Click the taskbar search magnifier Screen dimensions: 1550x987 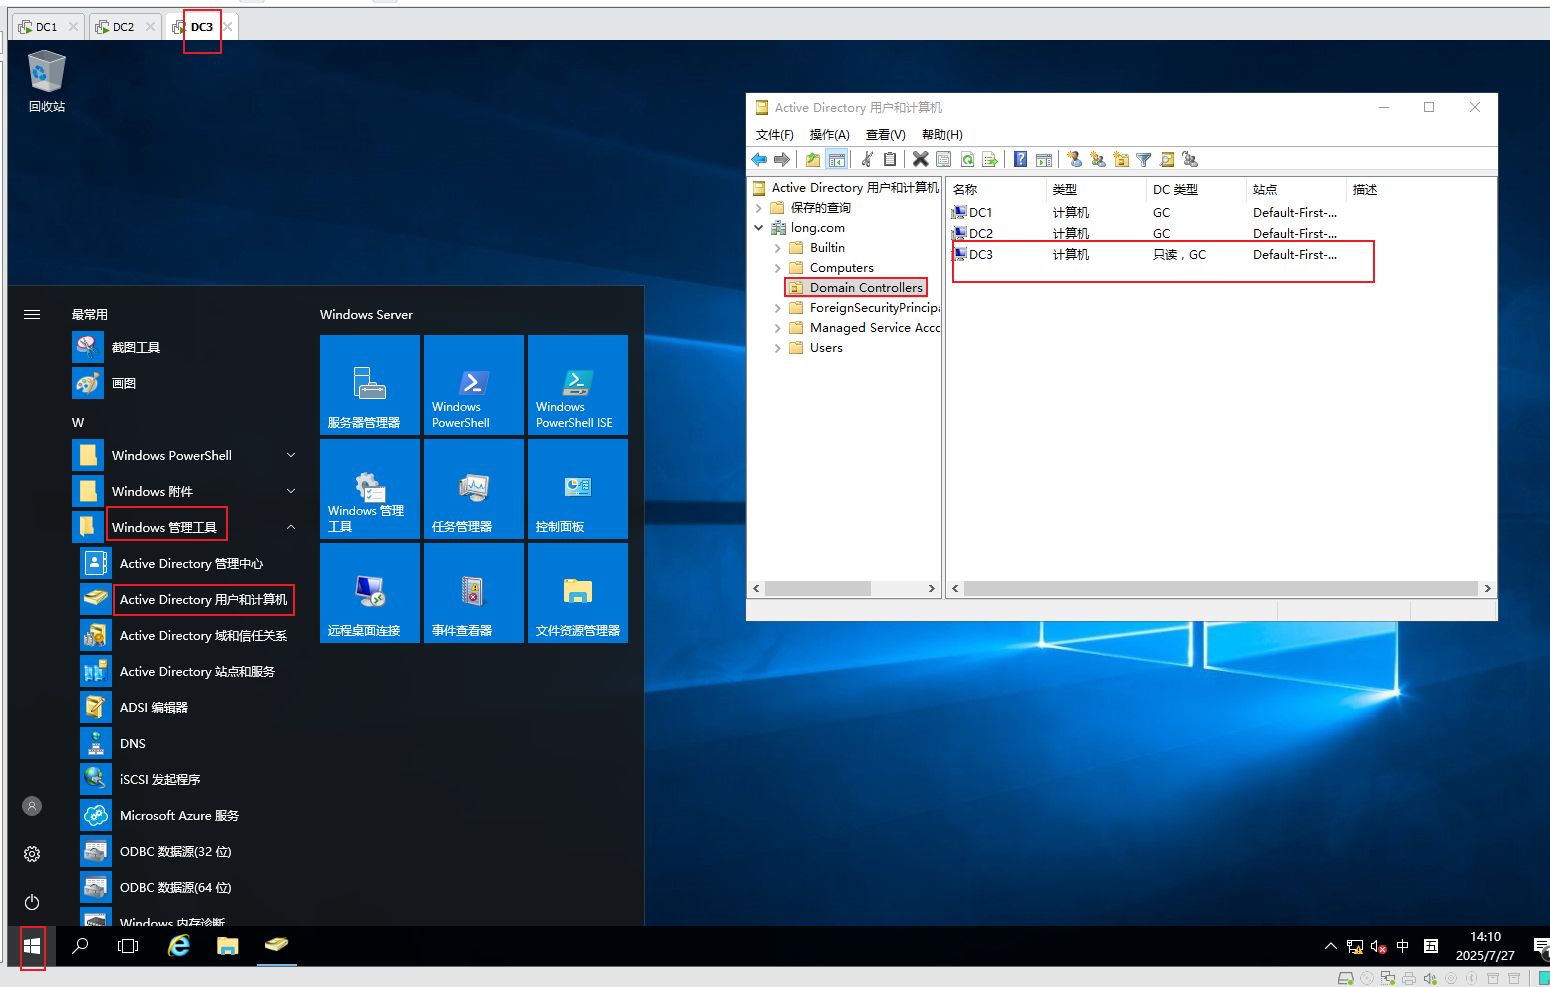coord(81,945)
